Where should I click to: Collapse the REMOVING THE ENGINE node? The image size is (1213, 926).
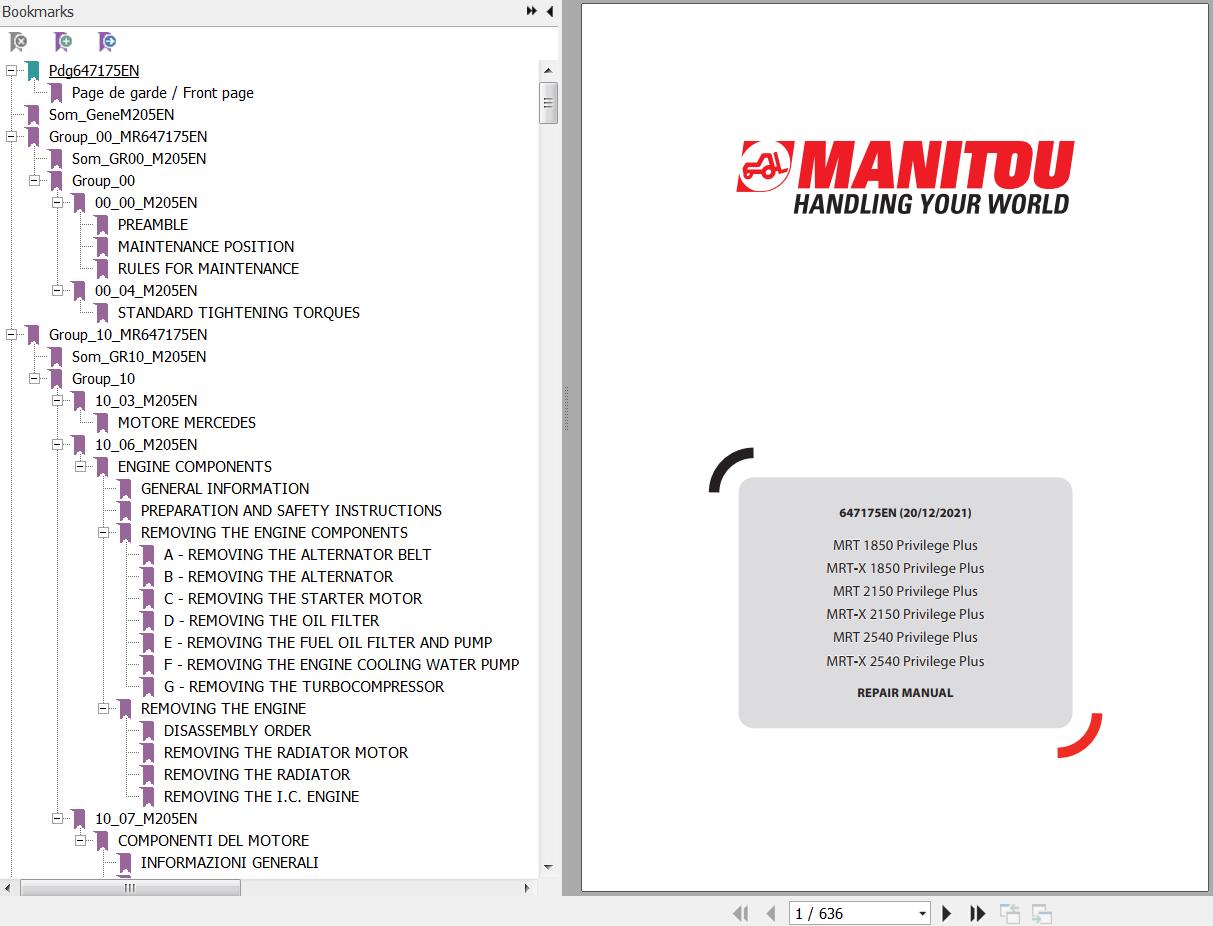[103, 708]
